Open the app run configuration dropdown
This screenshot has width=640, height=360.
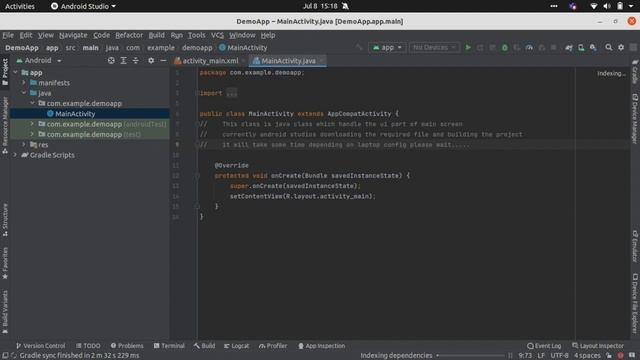(387, 47)
